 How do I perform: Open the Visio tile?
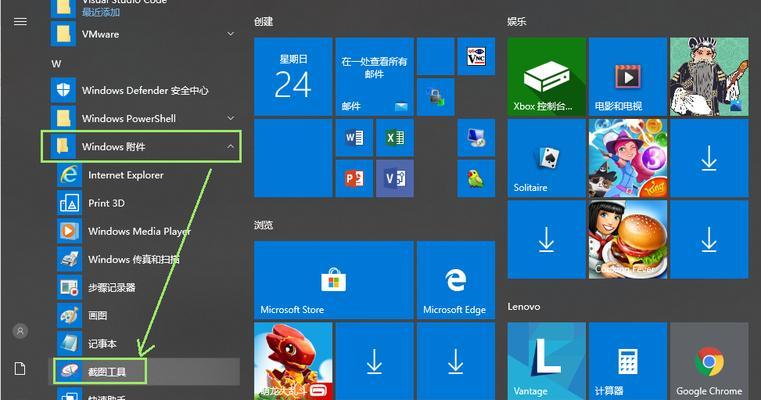(395, 179)
